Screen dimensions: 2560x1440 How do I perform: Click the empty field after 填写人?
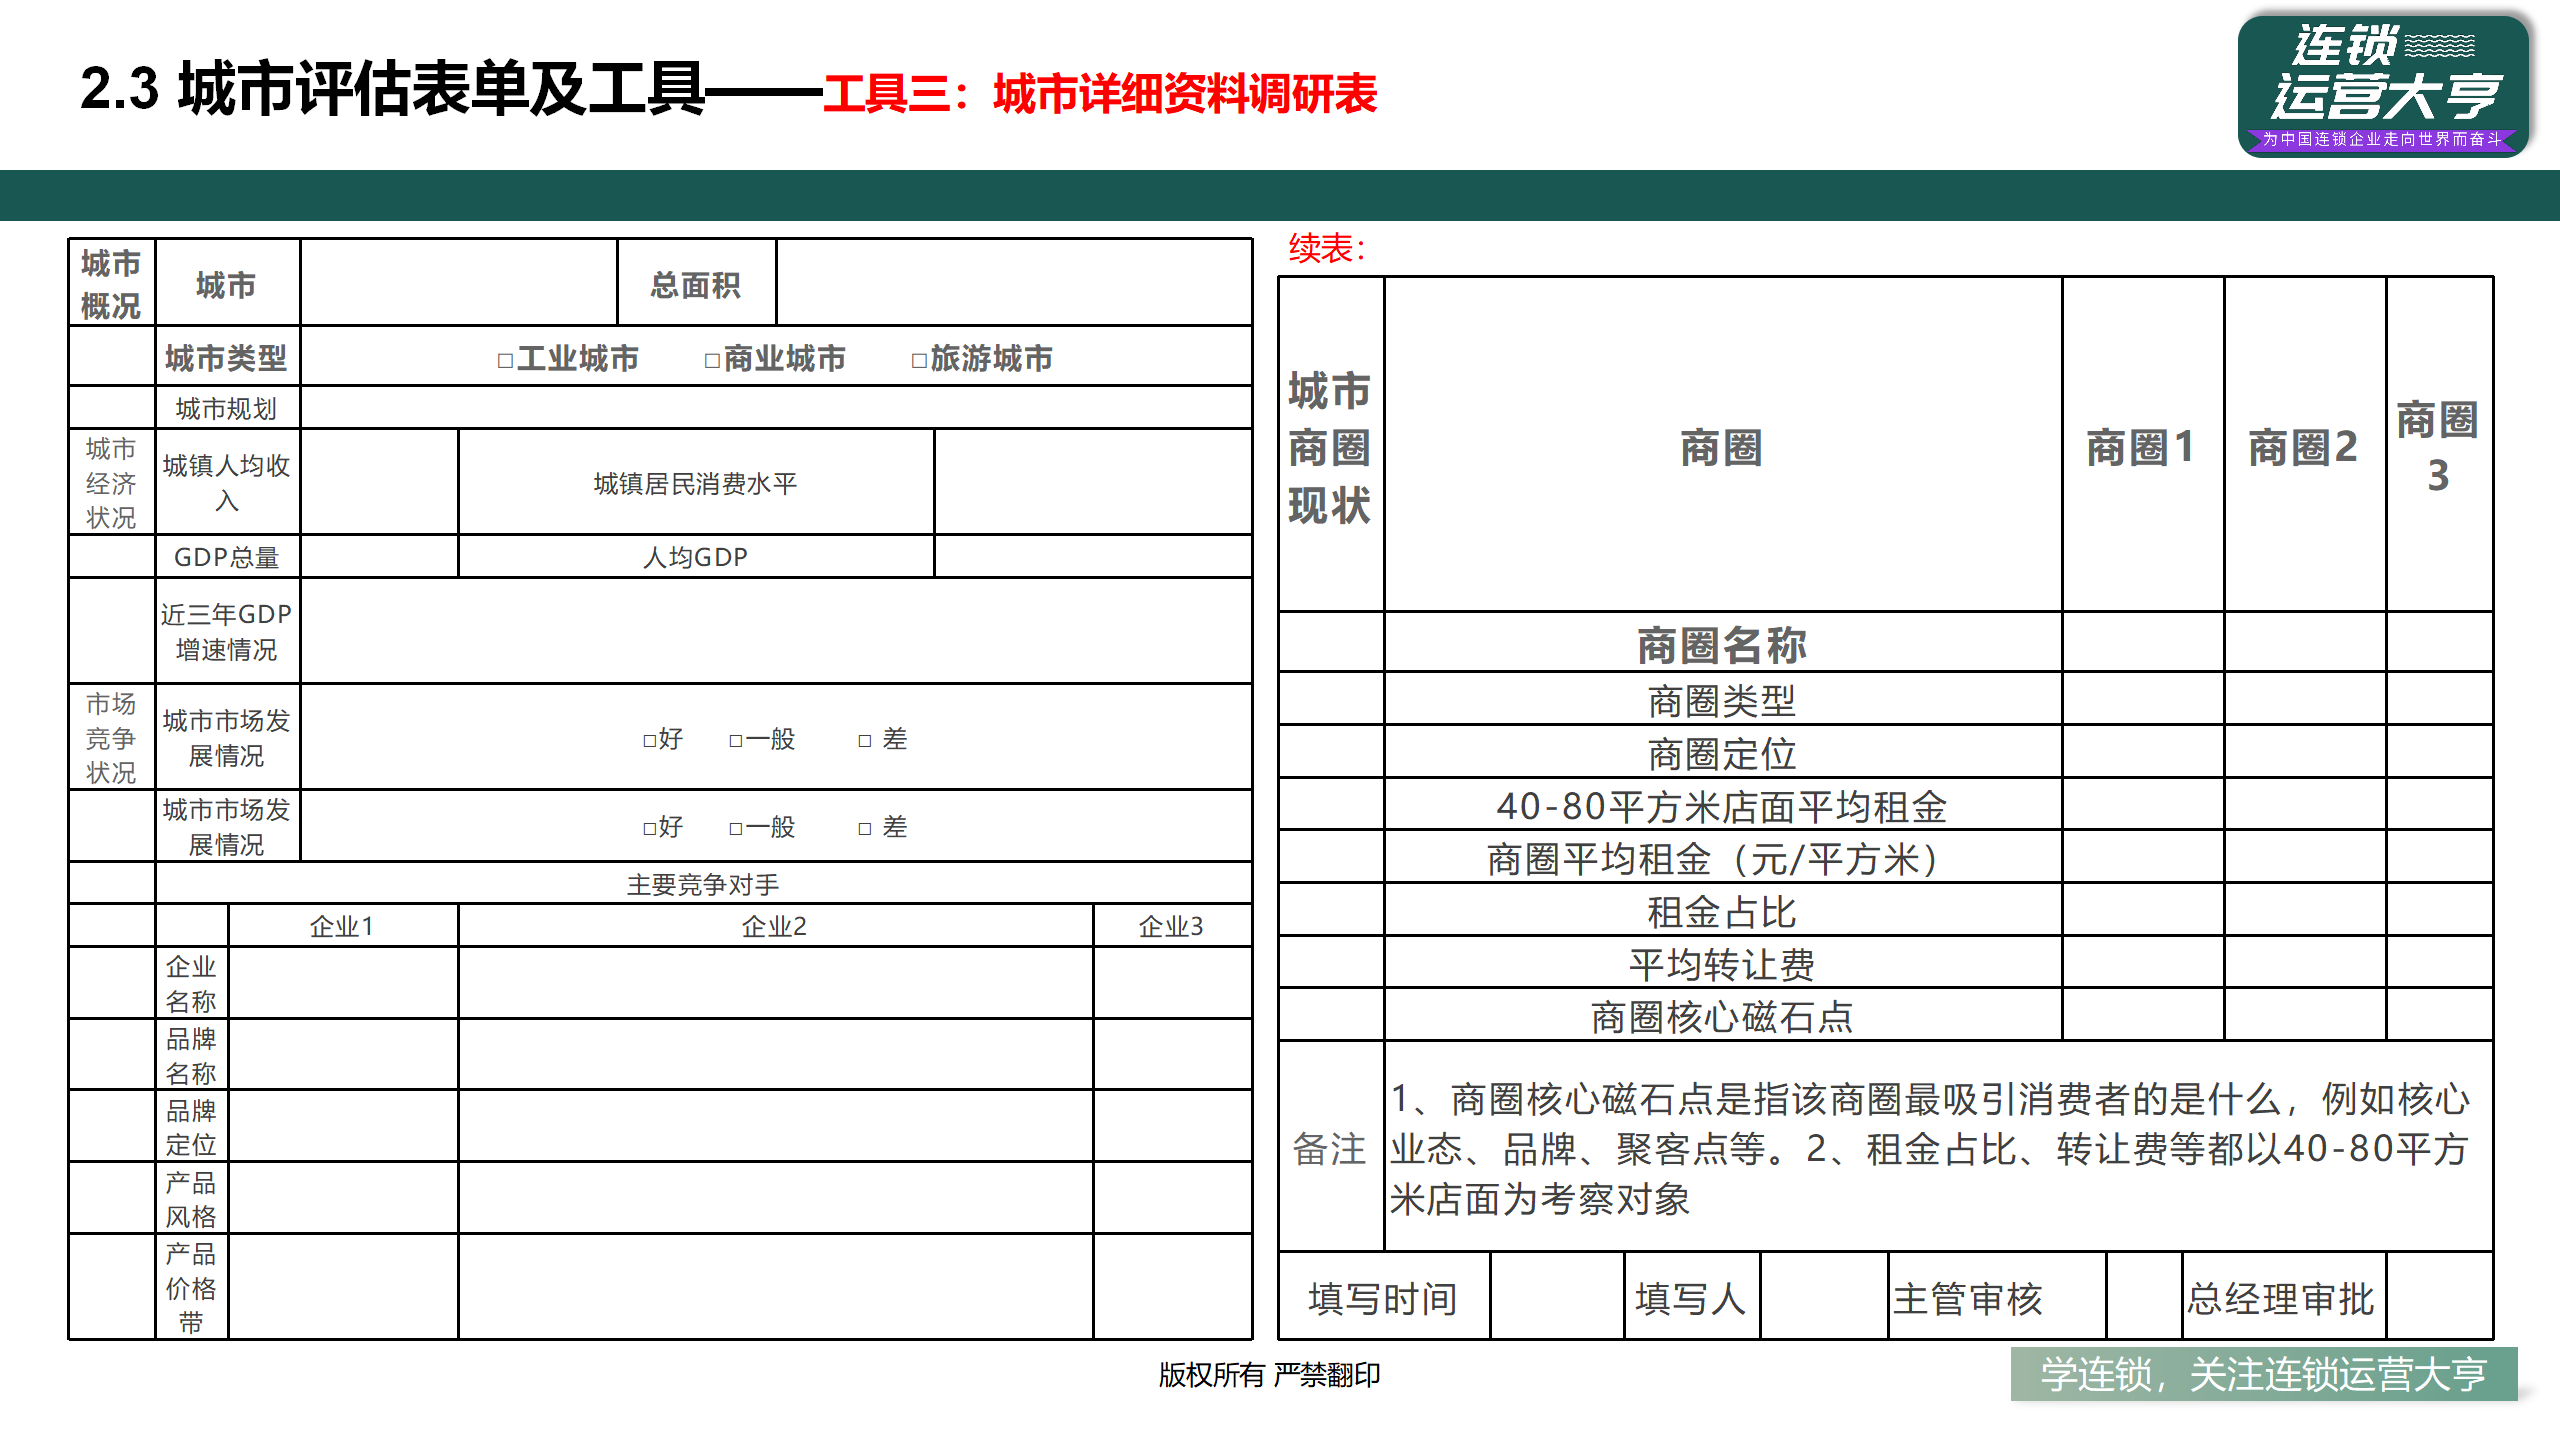pos(1824,1297)
